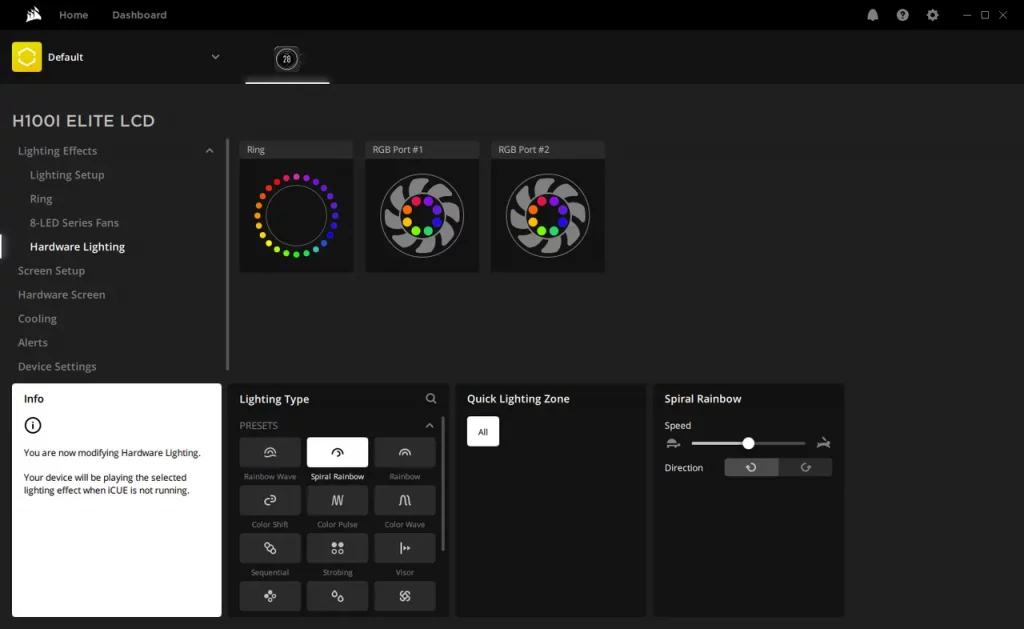Select Hardware Lighting in sidebar

pos(77,247)
